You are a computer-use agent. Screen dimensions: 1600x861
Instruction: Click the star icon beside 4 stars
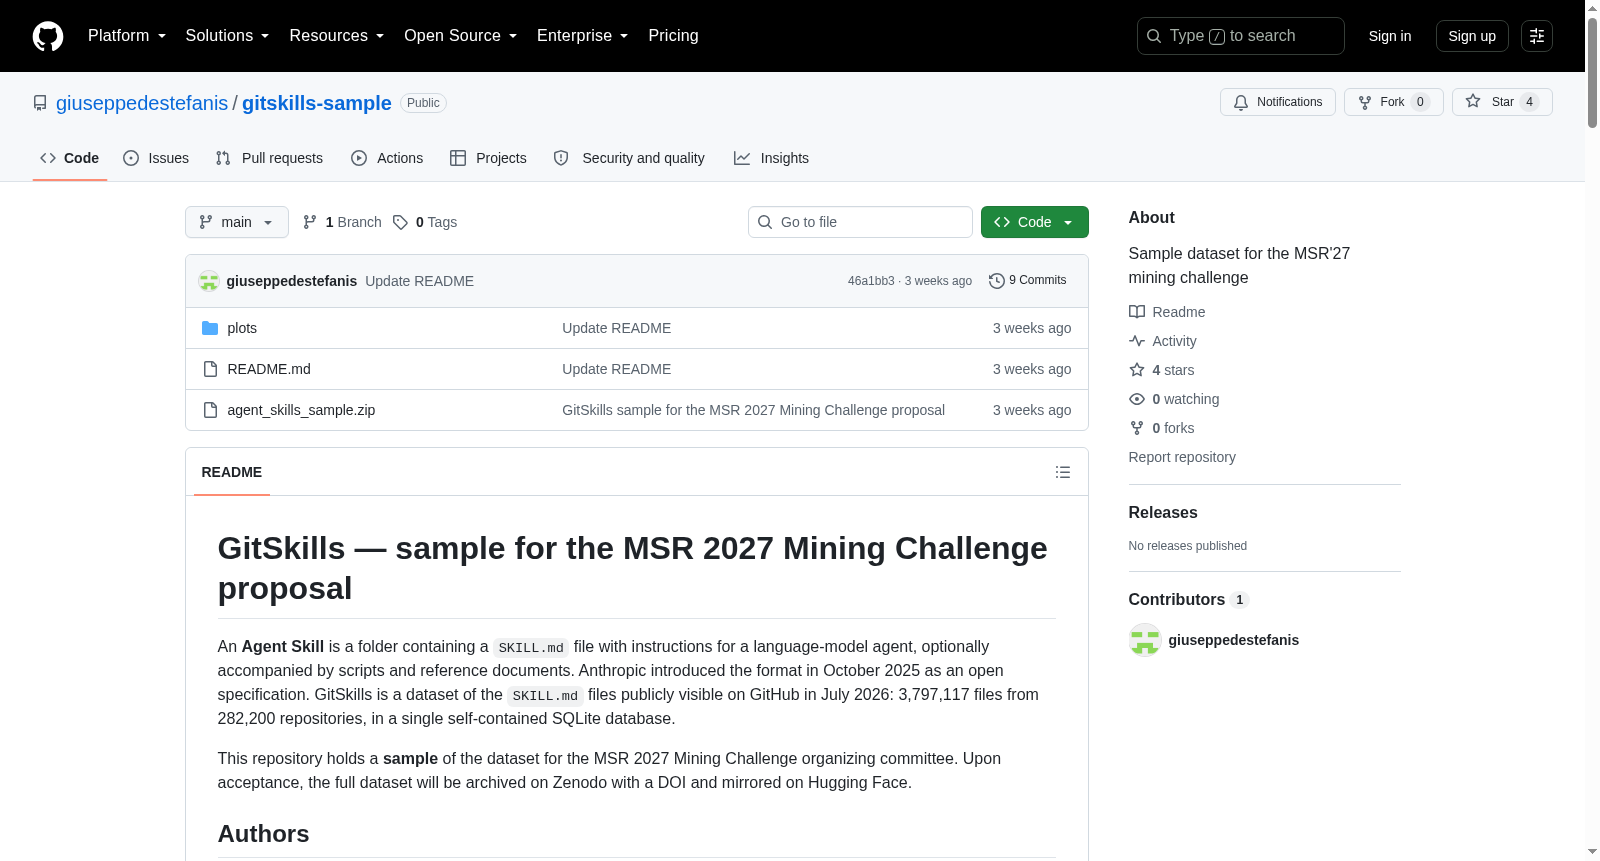click(1137, 370)
